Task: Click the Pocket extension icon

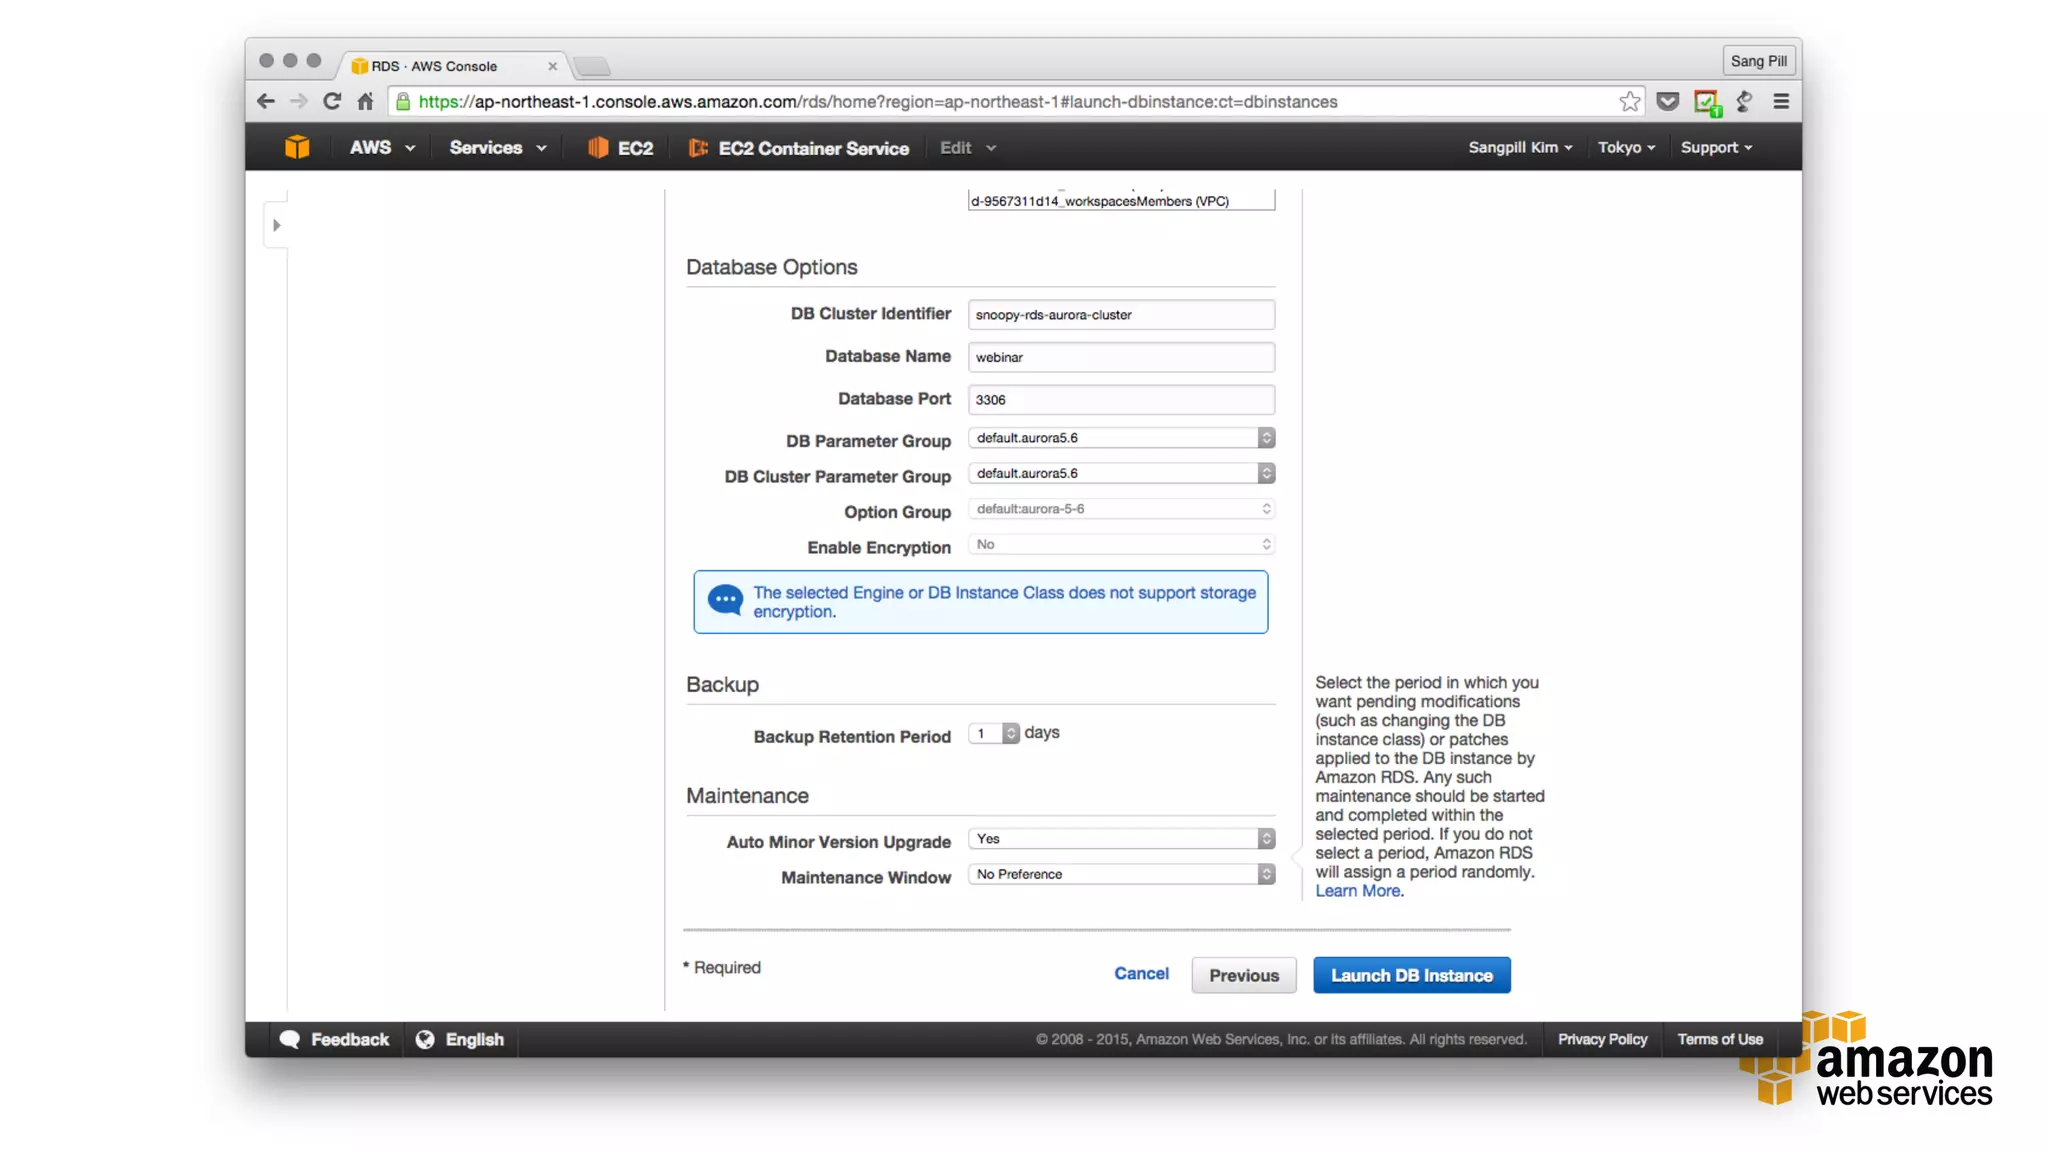Action: [1667, 101]
